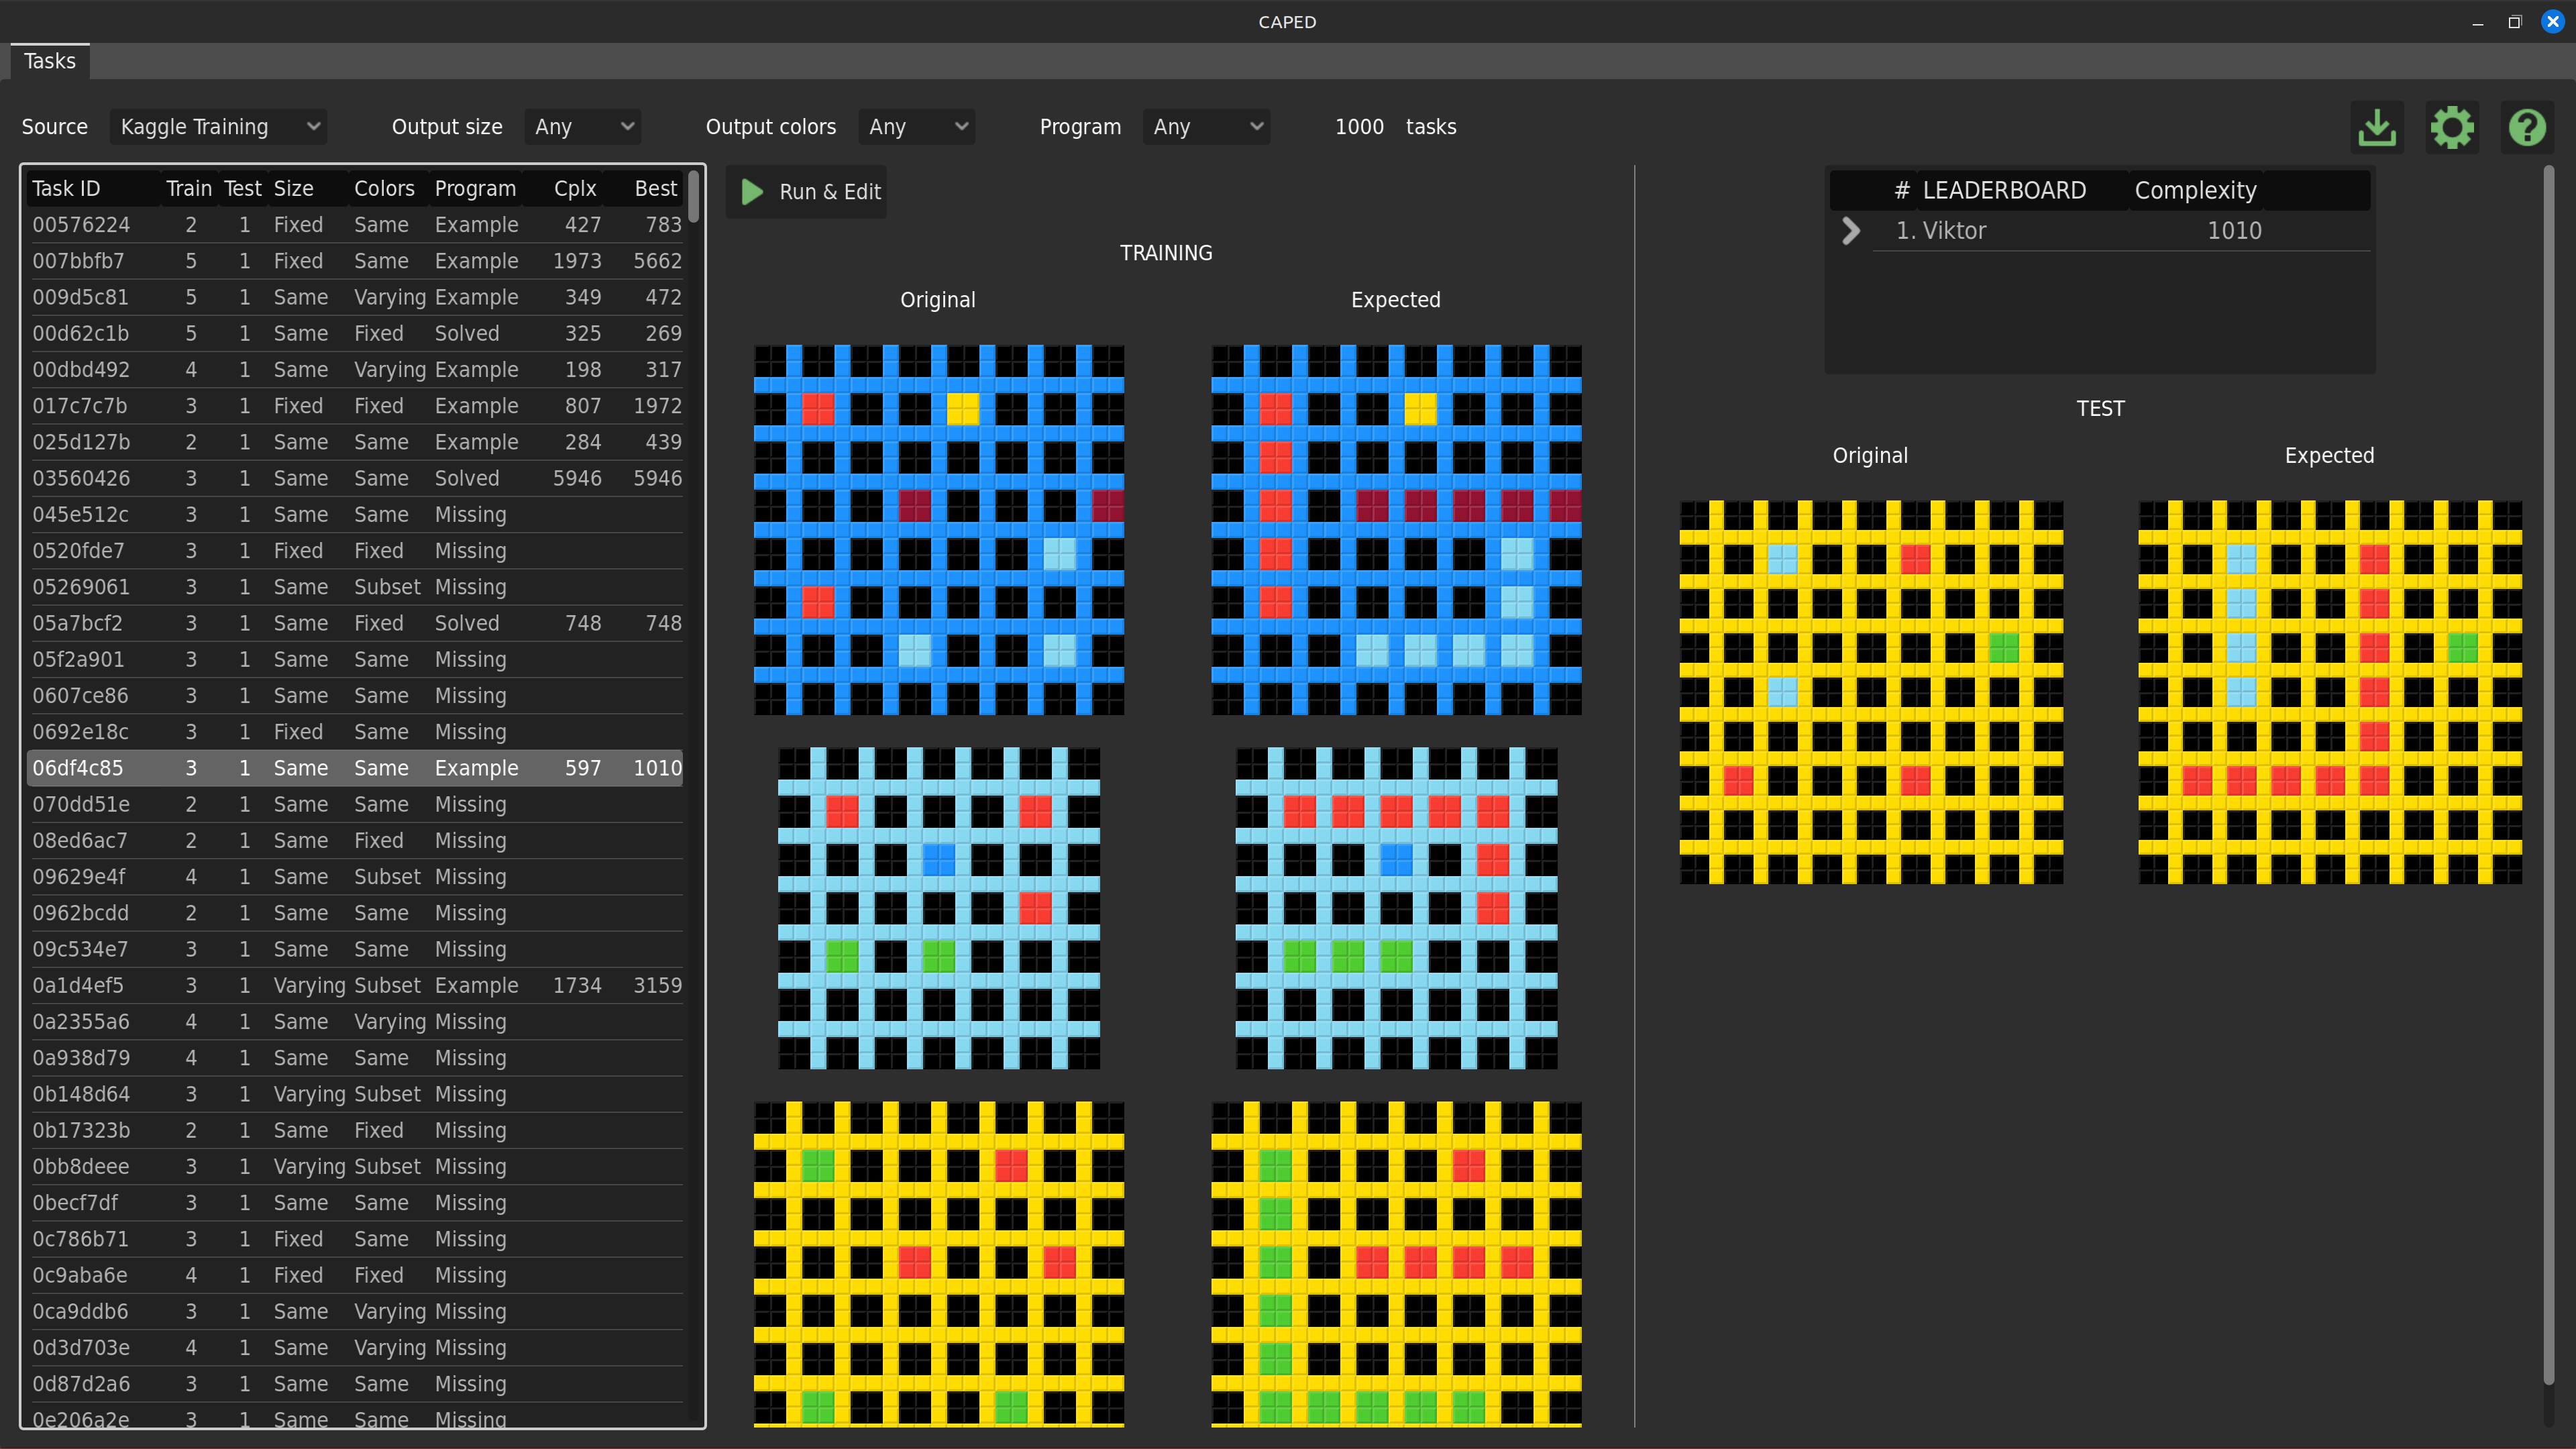Open the Program filter dropdown

coord(1206,127)
